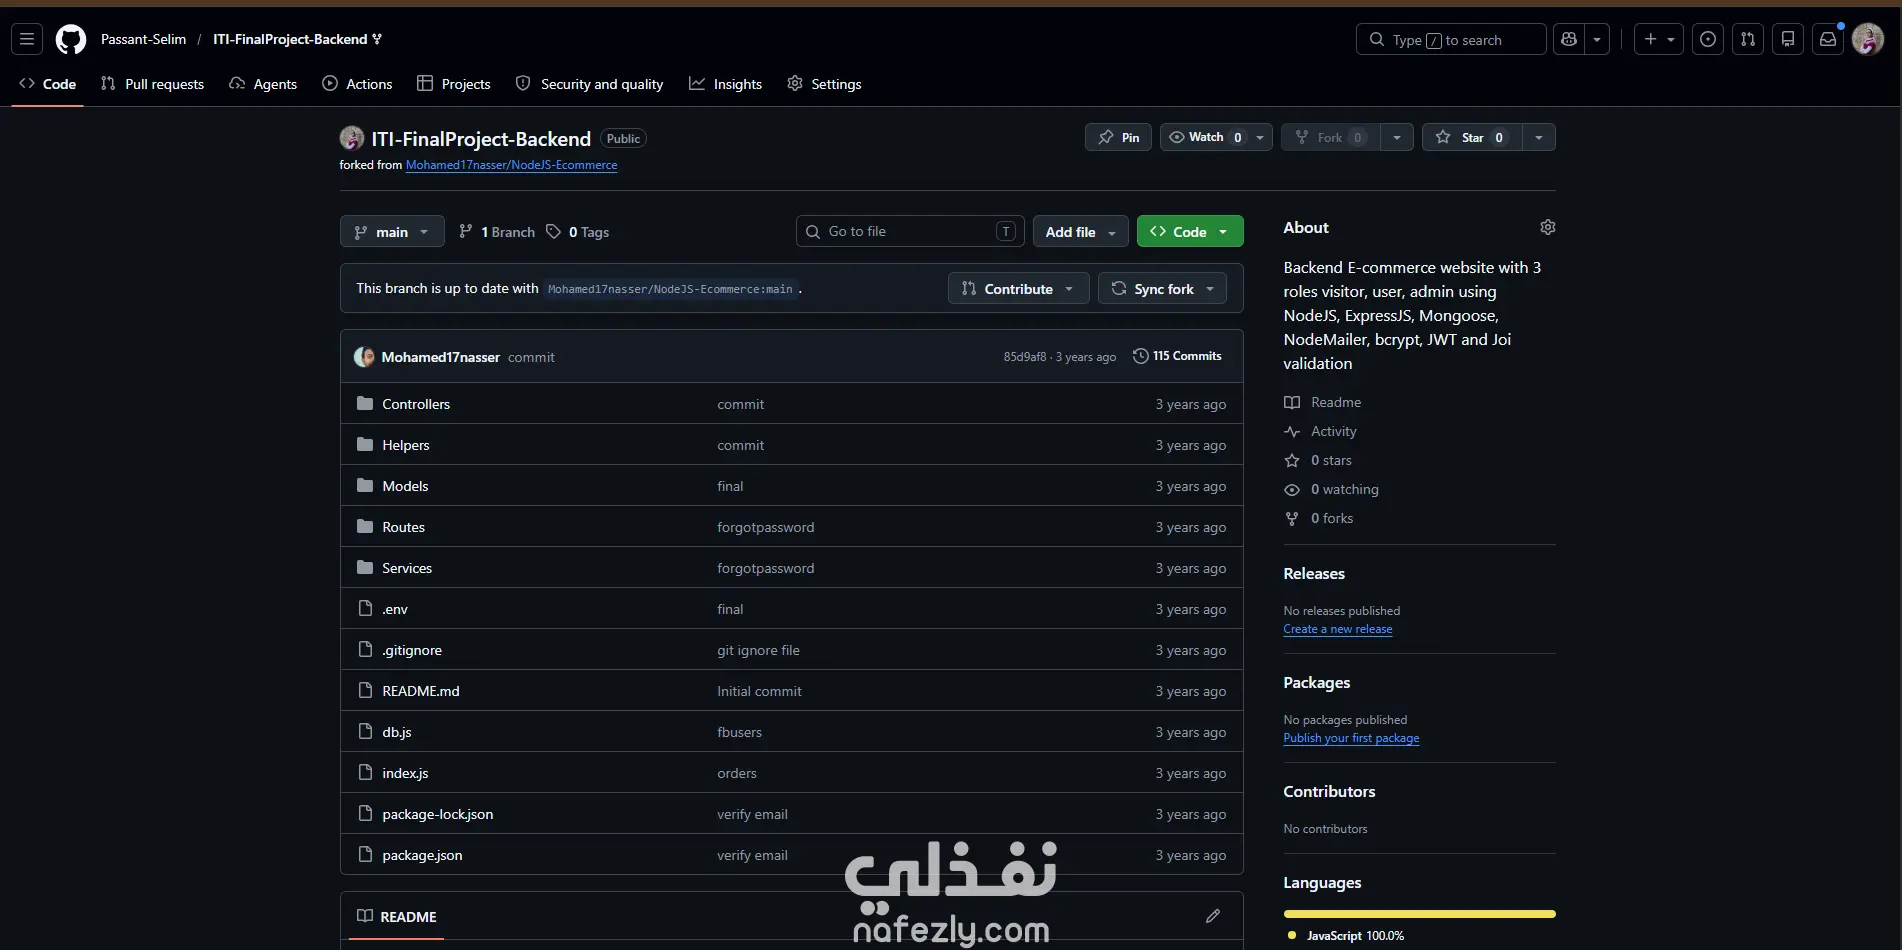Open the hamburger navigation menu
The height and width of the screenshot is (950, 1902).
(x=27, y=39)
